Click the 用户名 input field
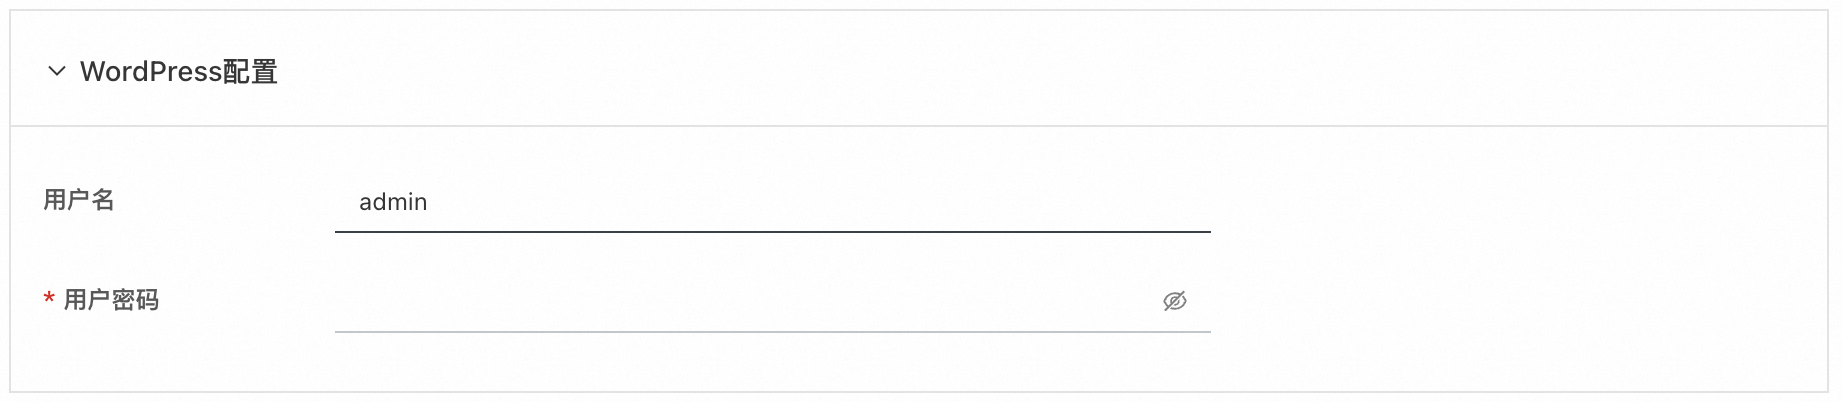The width and height of the screenshot is (1842, 402). 772,202
